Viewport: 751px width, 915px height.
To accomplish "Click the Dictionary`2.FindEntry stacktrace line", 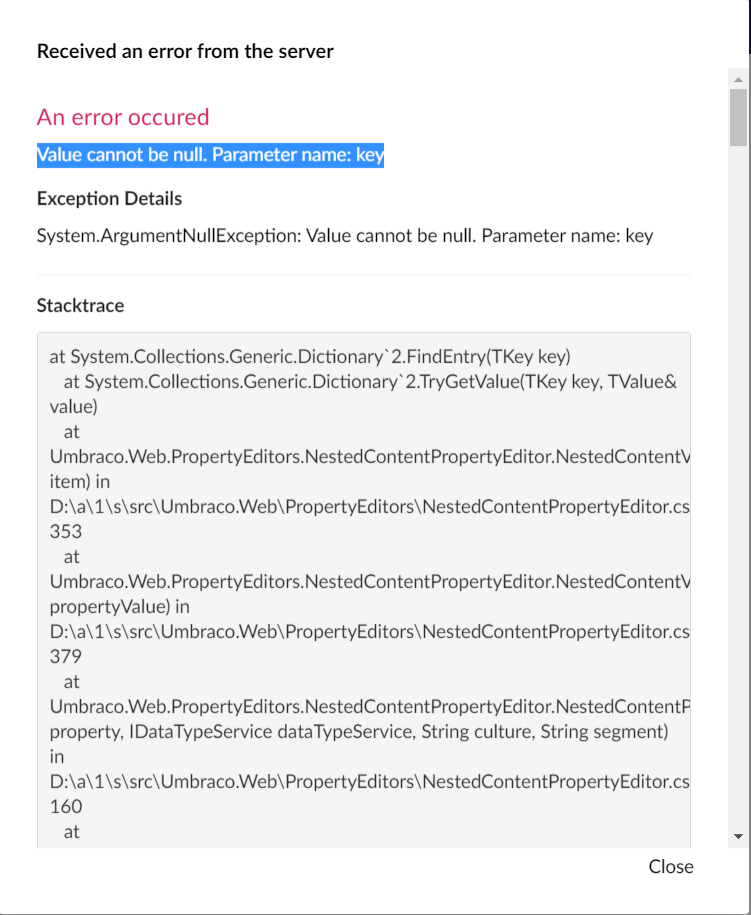I will (310, 357).
